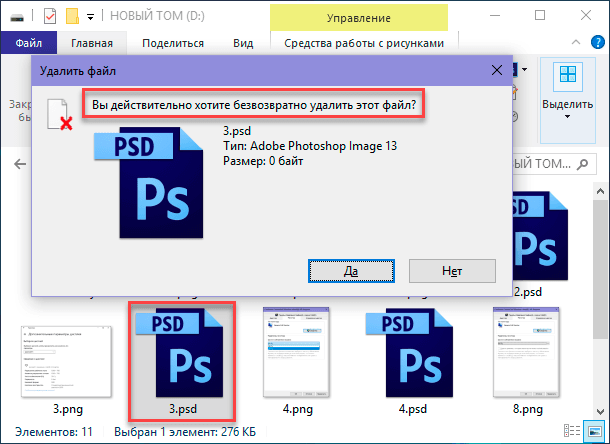Click the search magnifier icon

582,164
